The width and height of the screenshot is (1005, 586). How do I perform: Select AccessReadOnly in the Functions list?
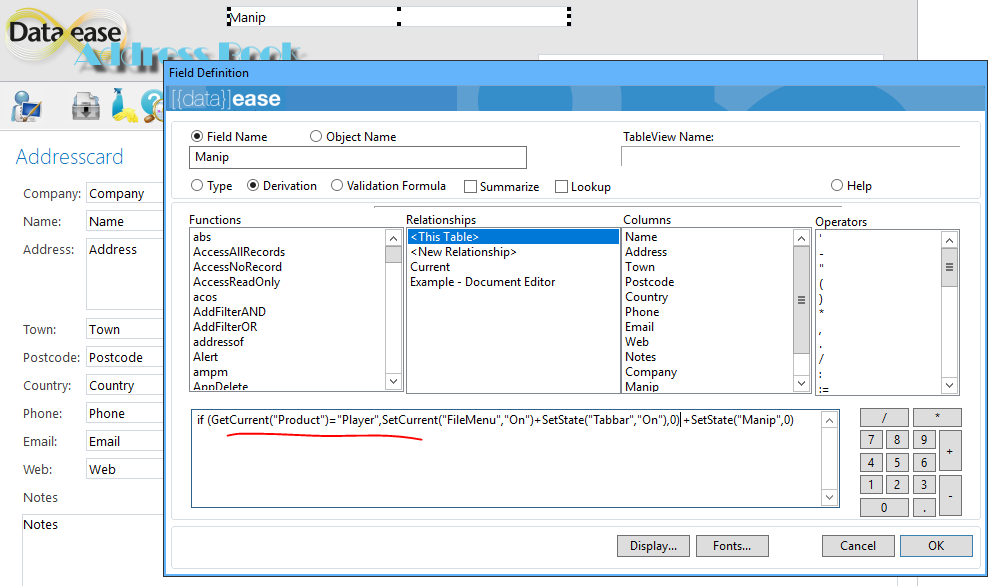[x=237, y=282]
